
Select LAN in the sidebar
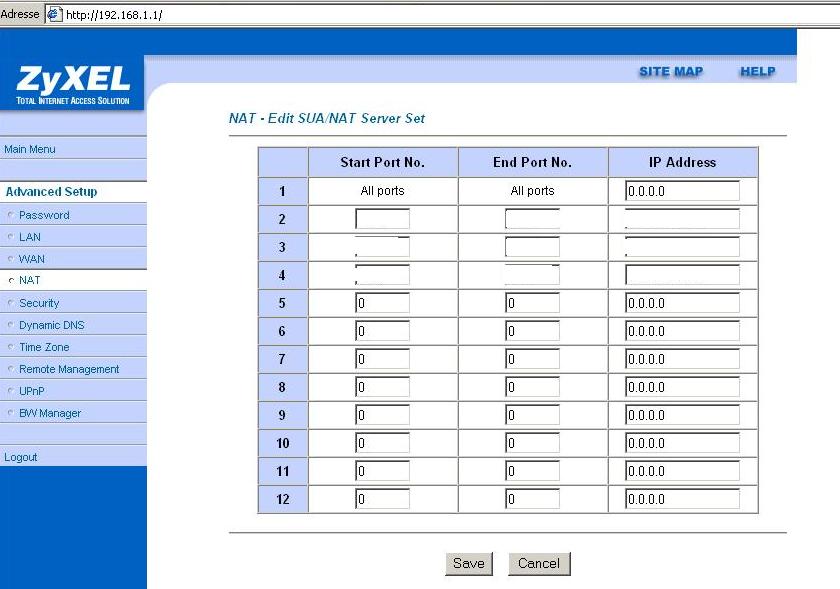[30, 237]
